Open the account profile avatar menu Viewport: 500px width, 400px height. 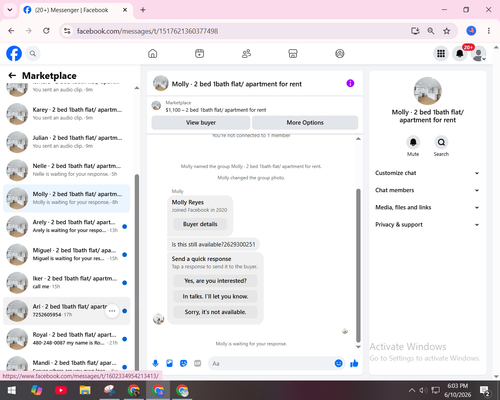coord(479,54)
